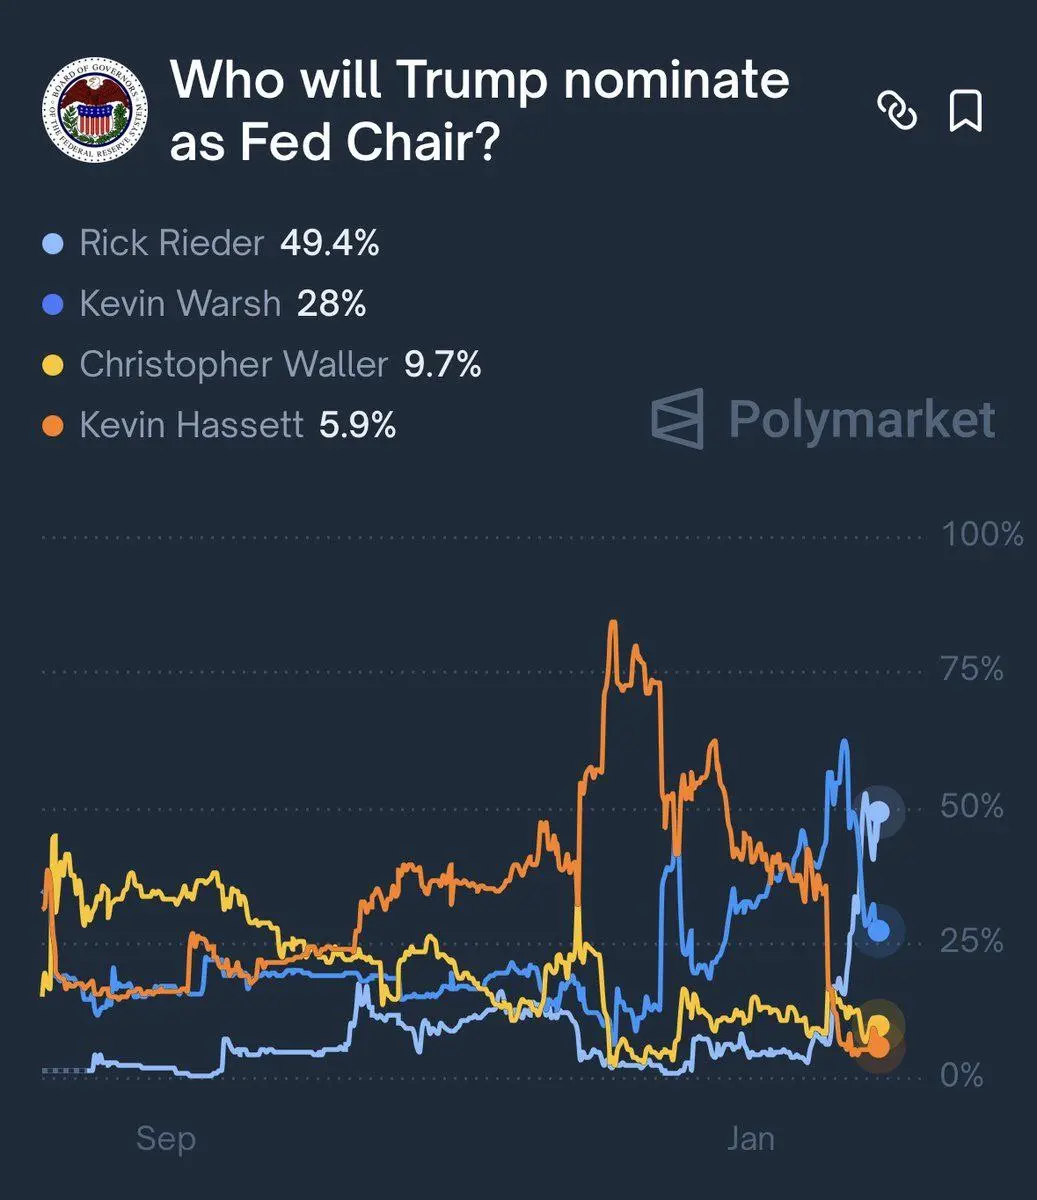Viewport: 1037px width, 1200px height.
Task: Click the Polymarket watermark logo
Action: tap(824, 419)
